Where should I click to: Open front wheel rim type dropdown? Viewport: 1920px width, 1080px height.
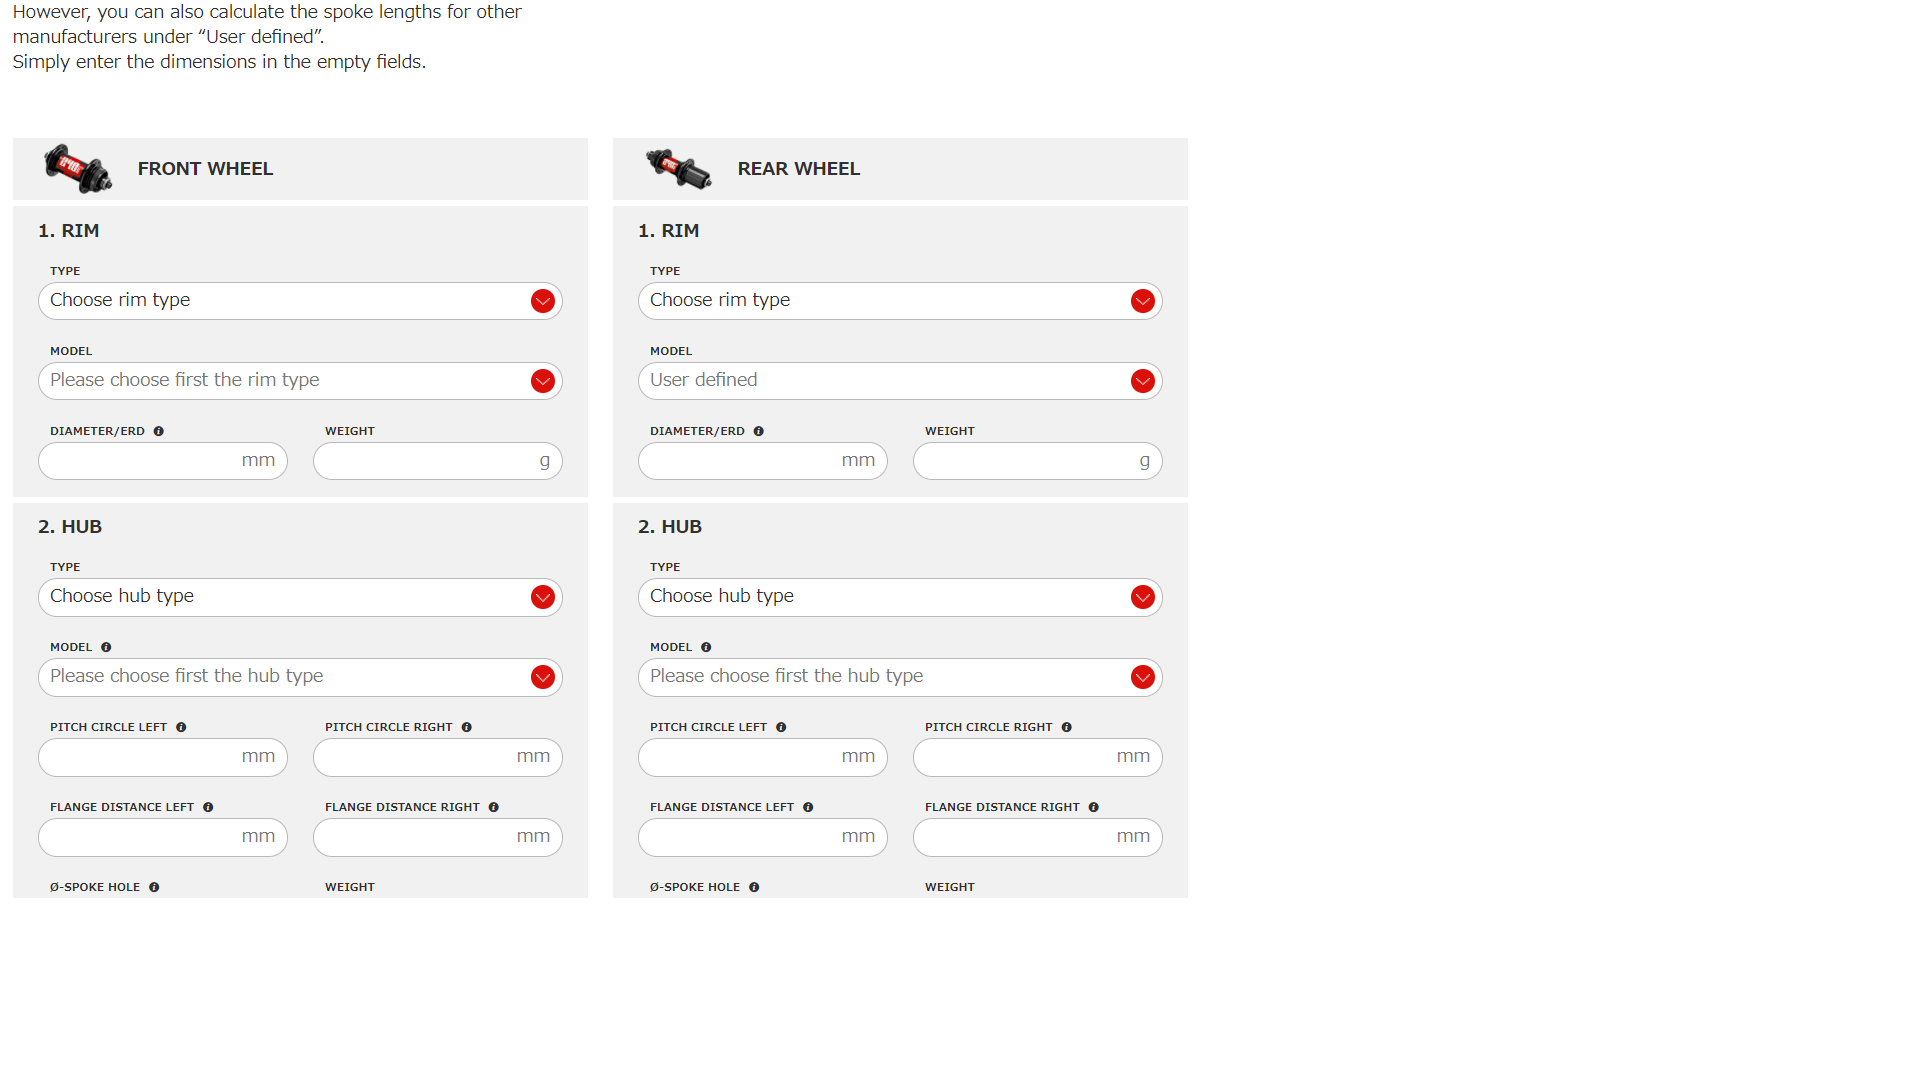pyautogui.click(x=300, y=301)
